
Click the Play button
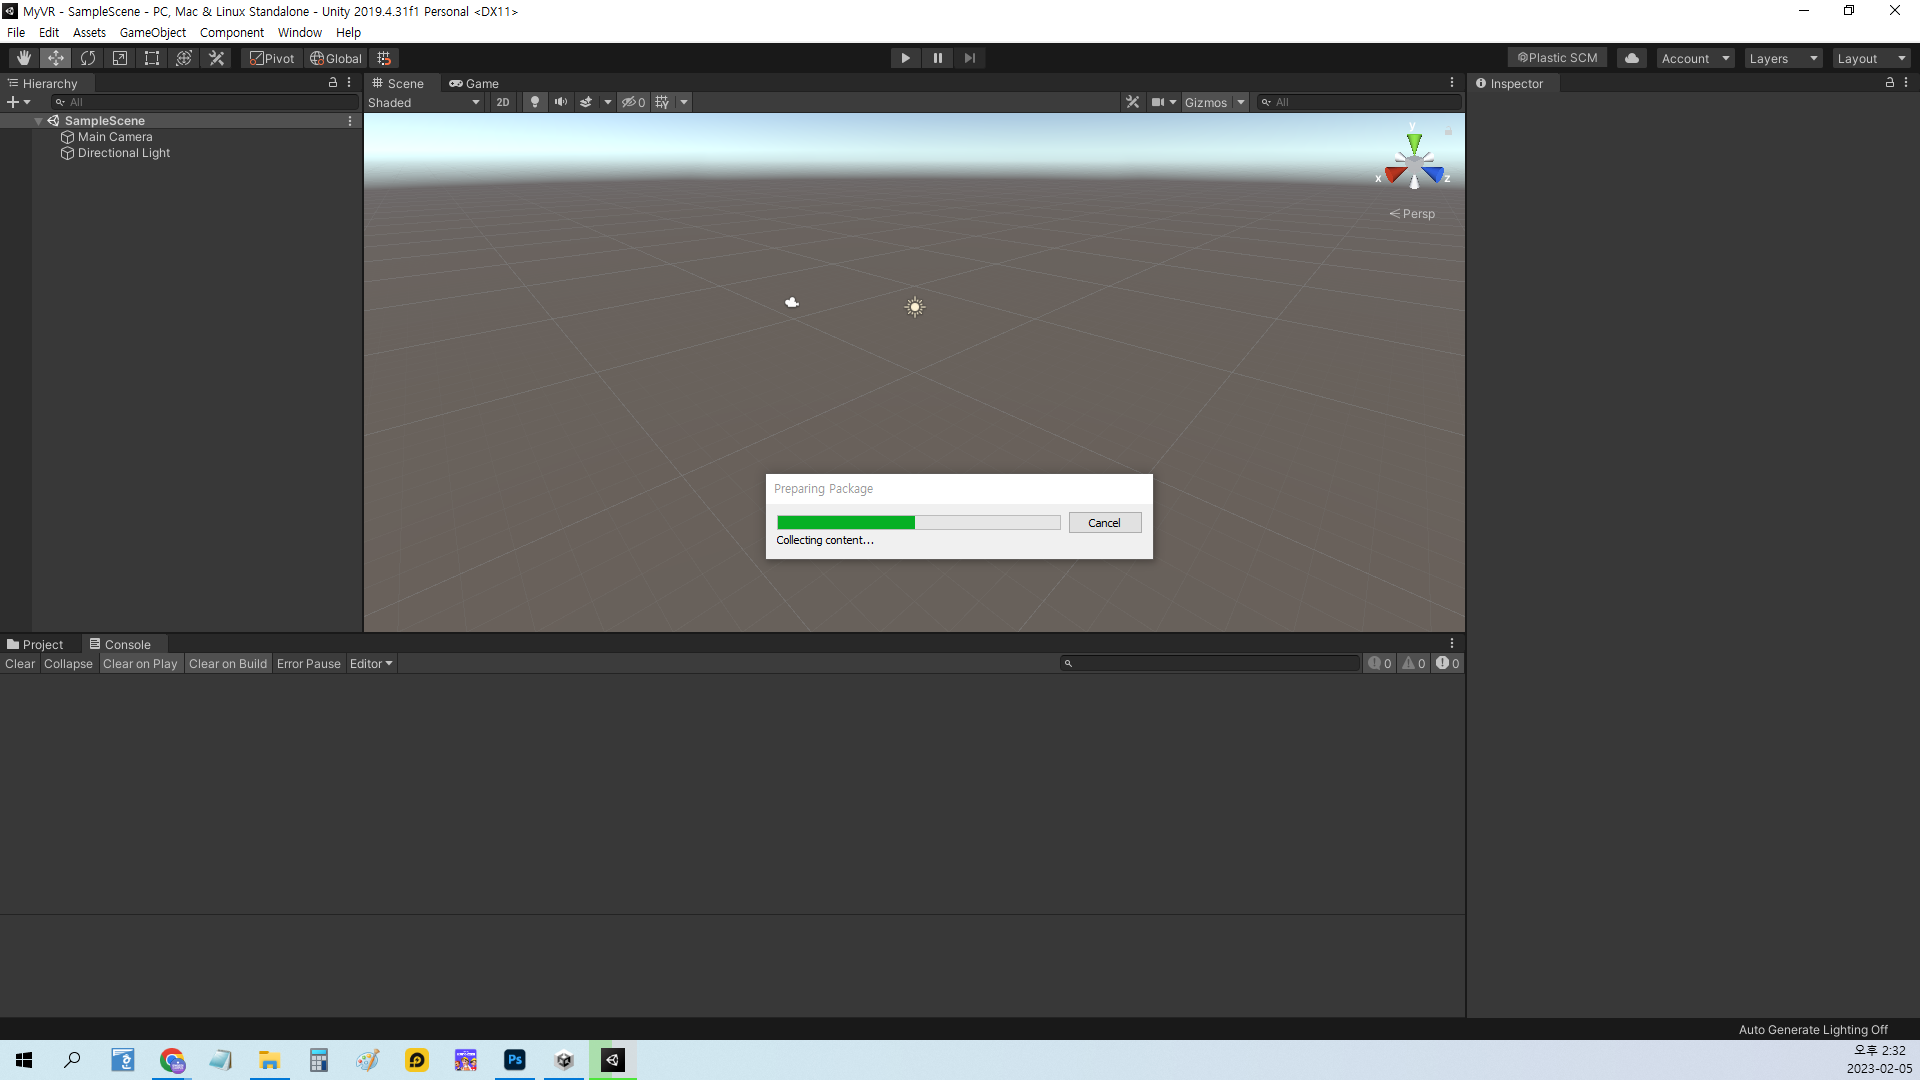905,58
